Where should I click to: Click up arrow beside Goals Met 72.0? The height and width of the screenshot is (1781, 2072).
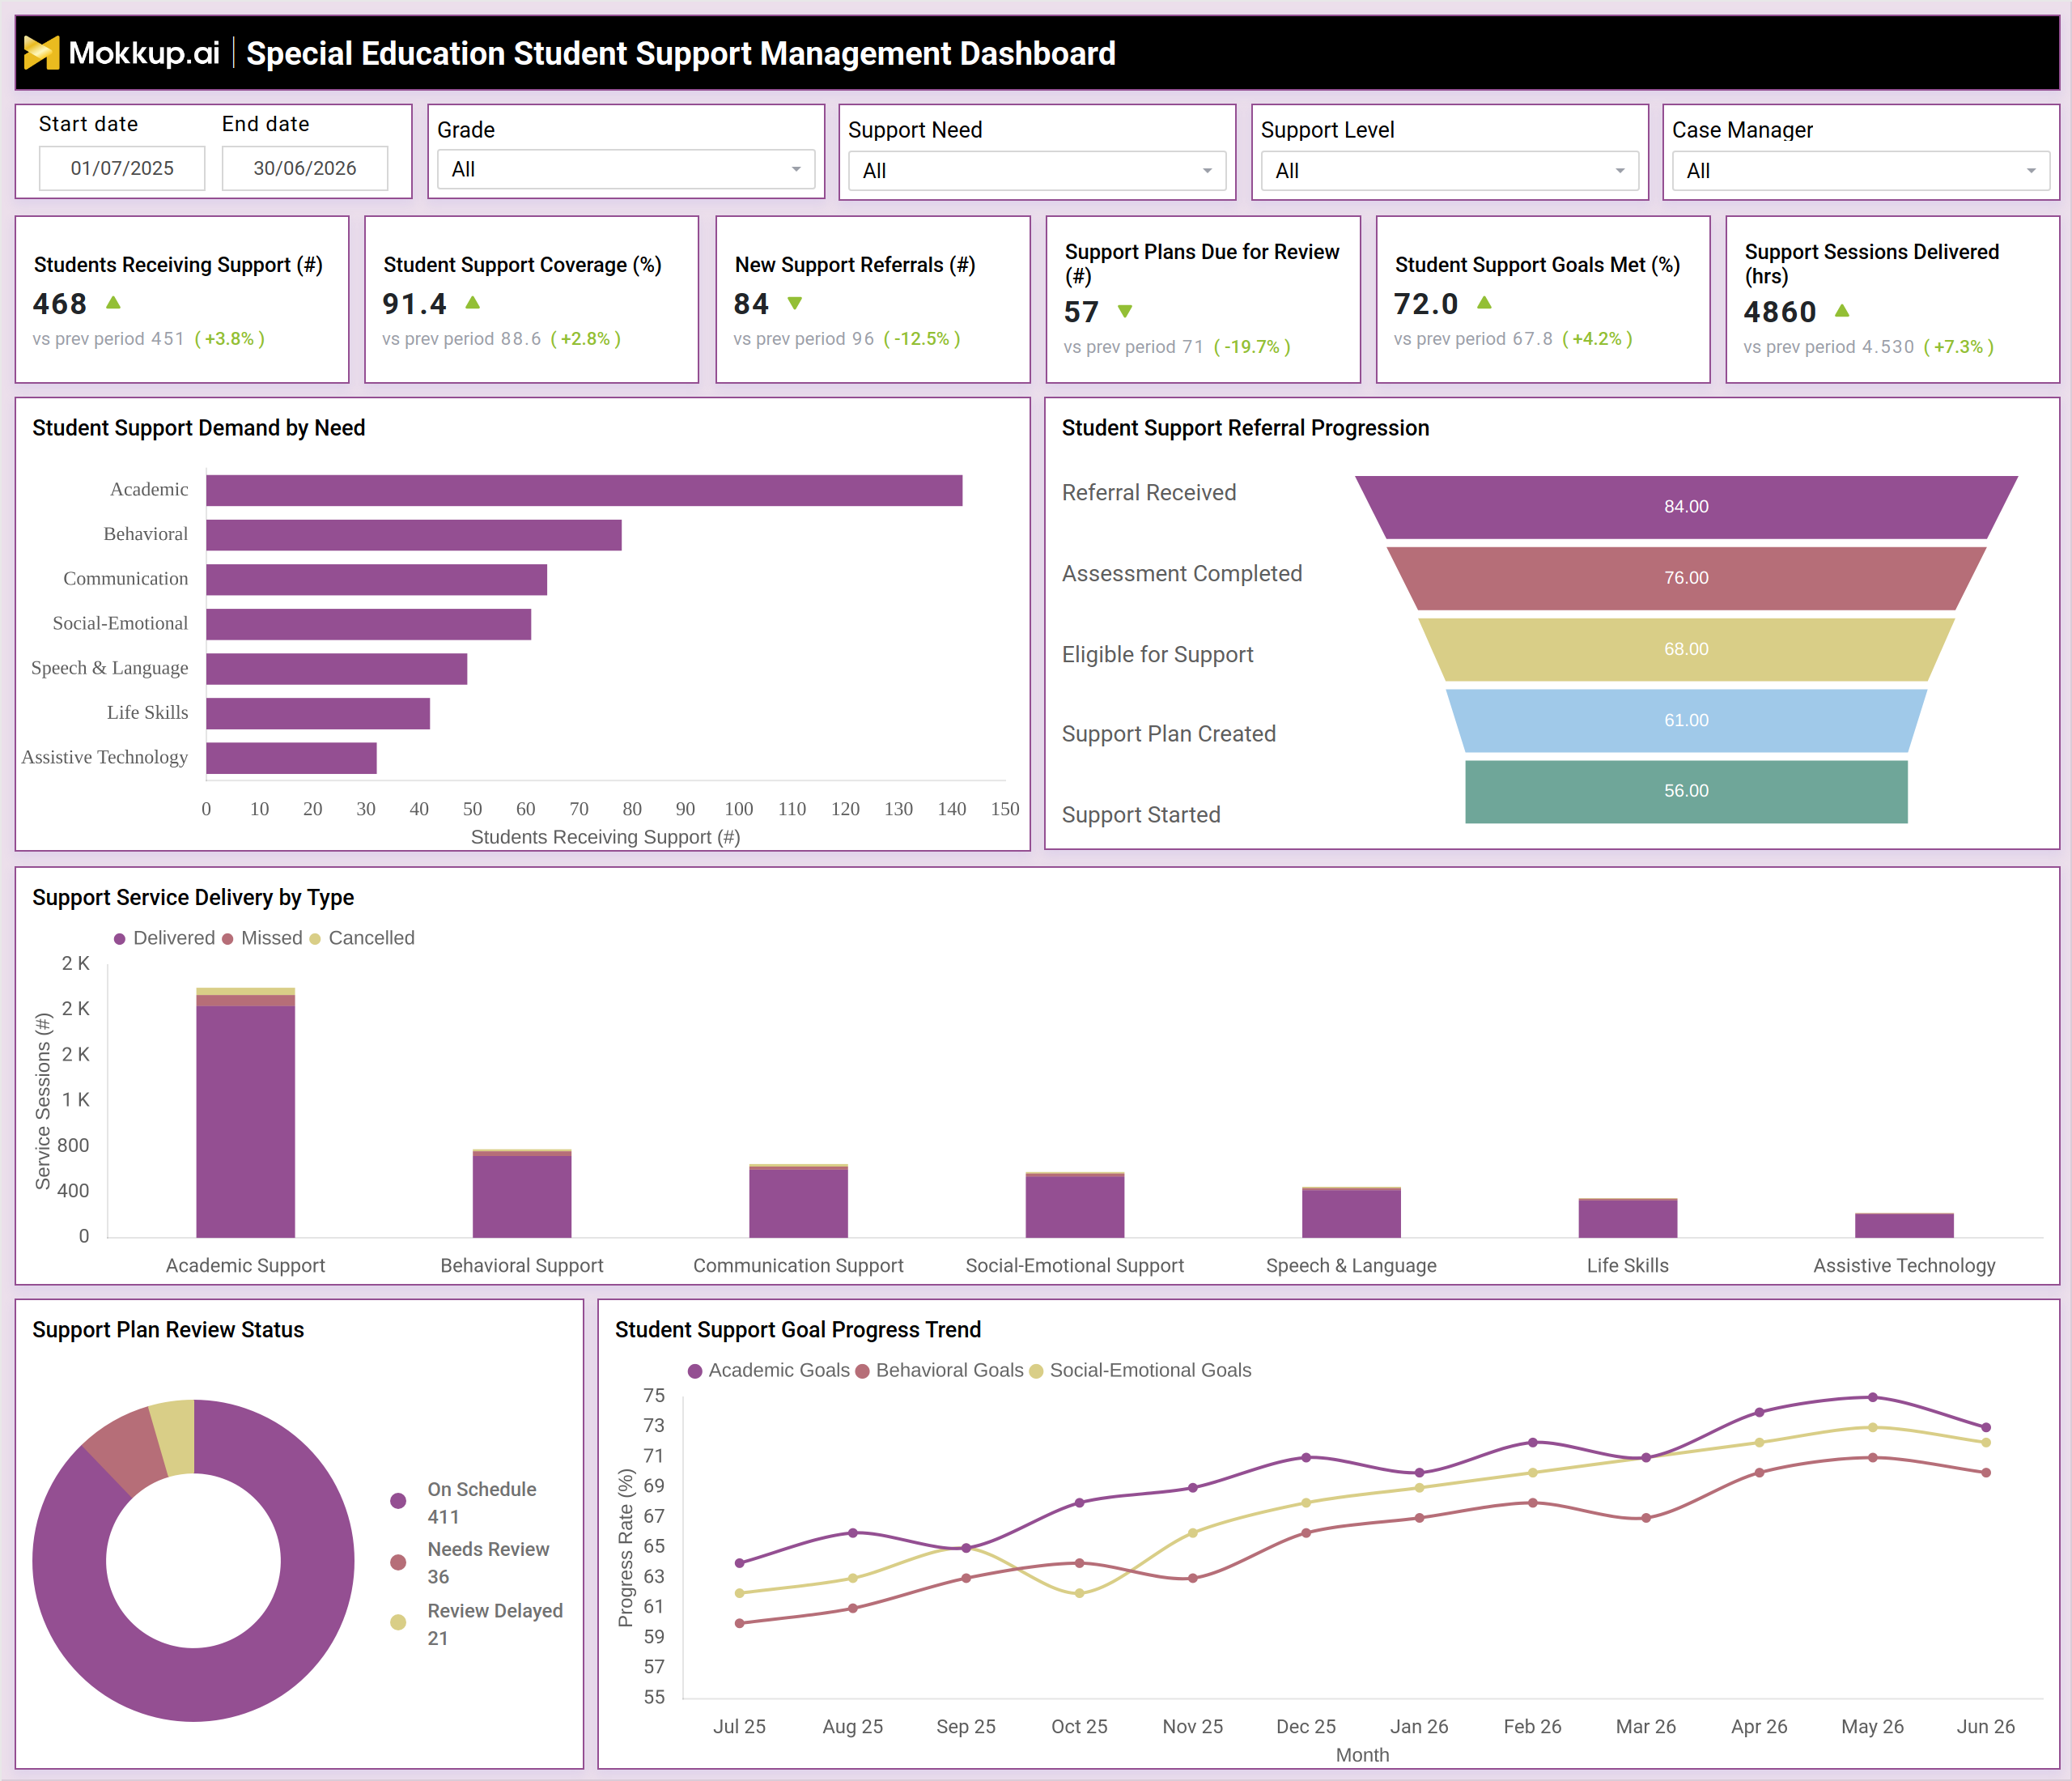click(1484, 302)
